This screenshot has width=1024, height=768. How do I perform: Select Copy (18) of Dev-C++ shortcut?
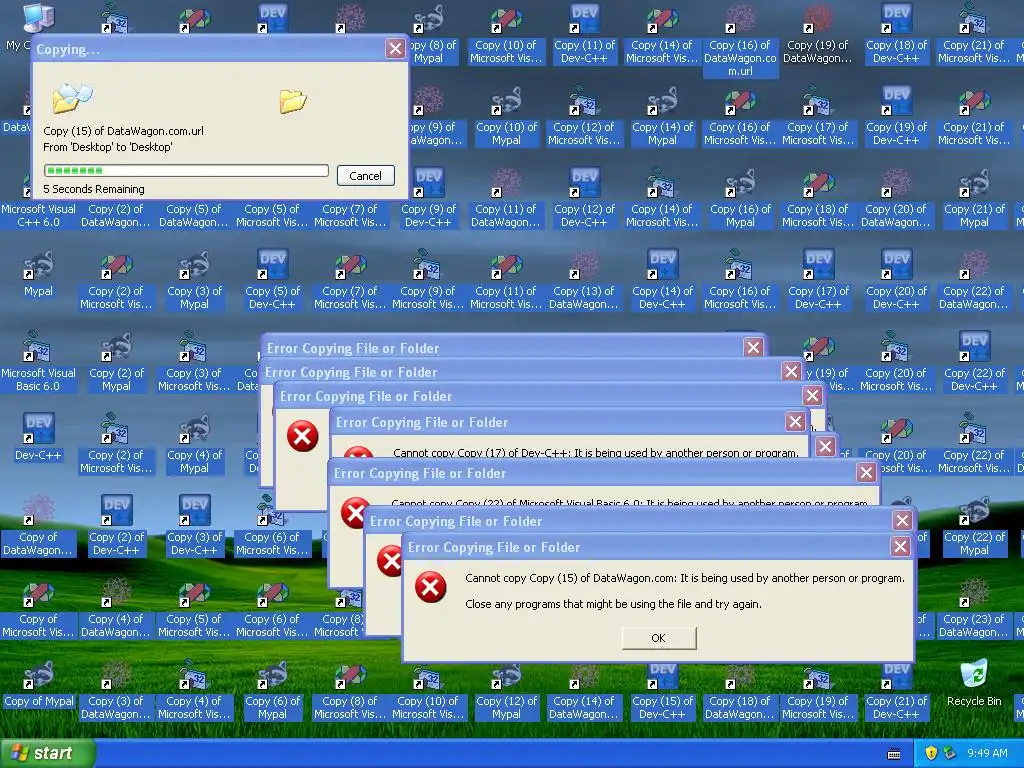coord(896,35)
